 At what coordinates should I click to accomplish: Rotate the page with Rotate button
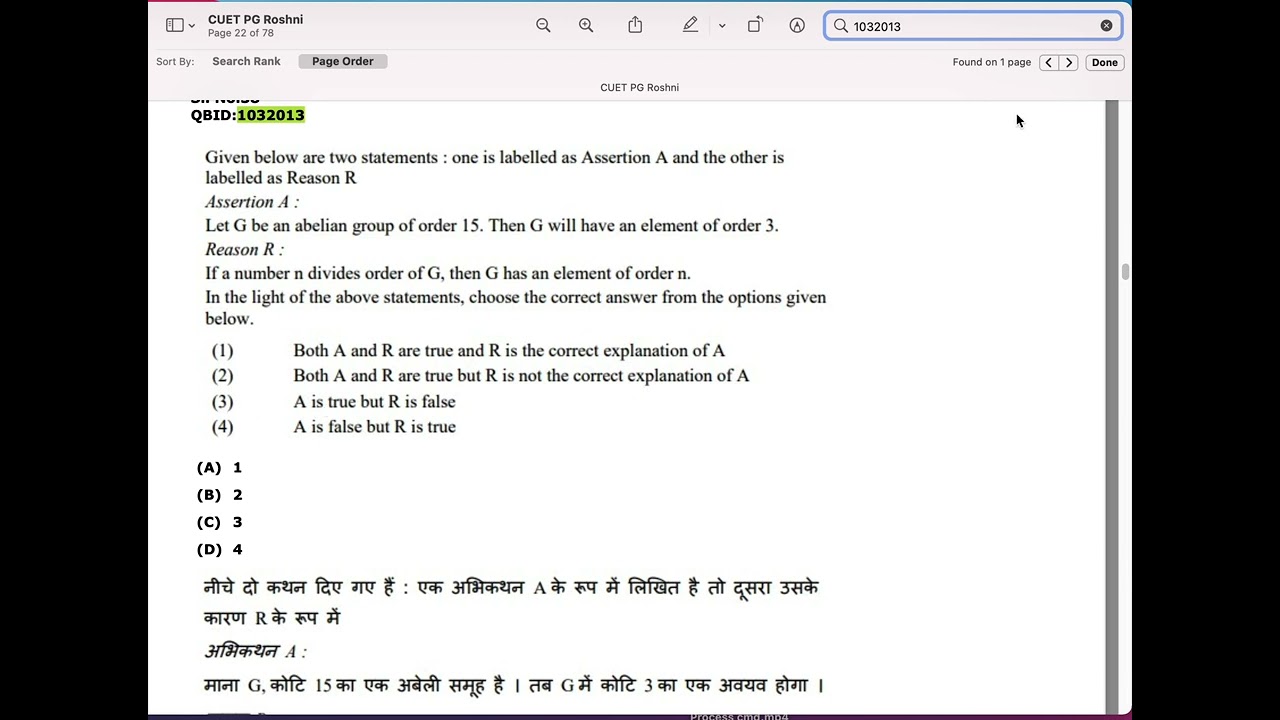click(x=755, y=25)
